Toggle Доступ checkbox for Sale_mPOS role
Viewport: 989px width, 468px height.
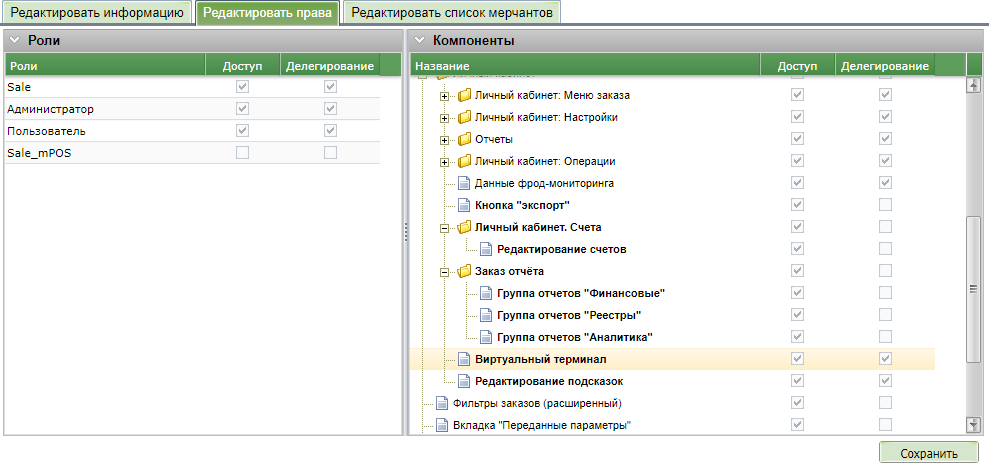[x=241, y=153]
